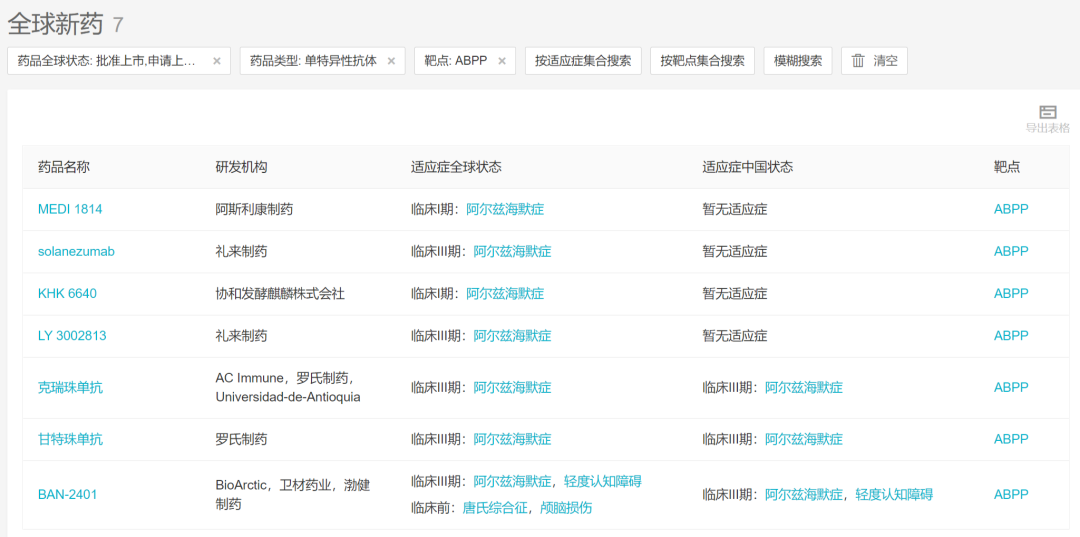1080x537 pixels.
Task: Remove the 靶点 ABPP filter X
Action: click(502, 61)
